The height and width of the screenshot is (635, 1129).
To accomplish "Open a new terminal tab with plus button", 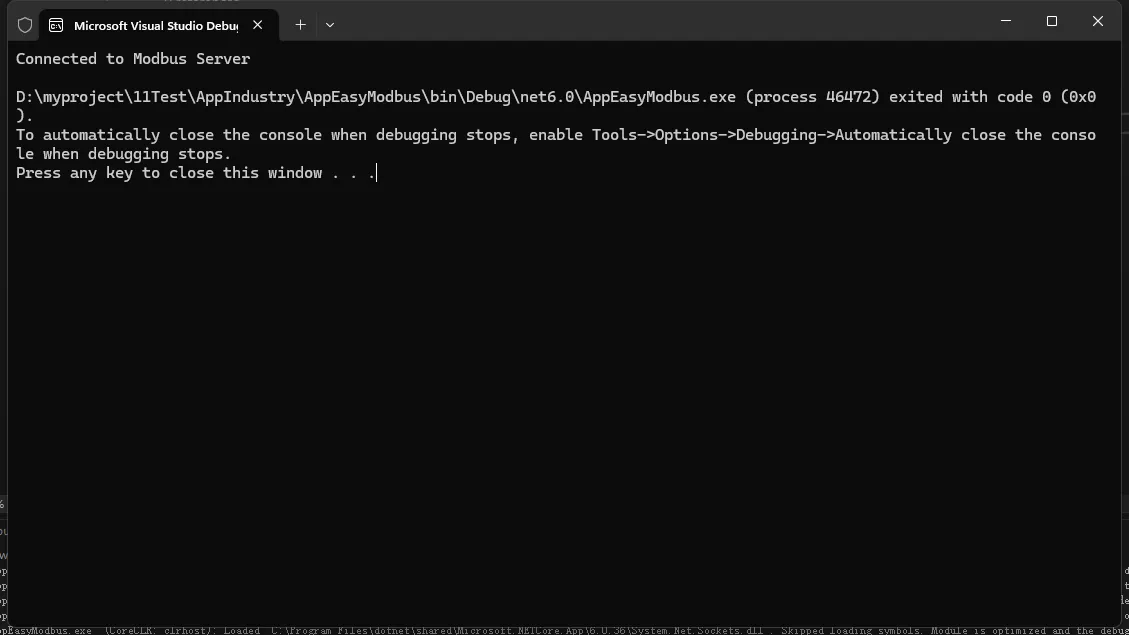I will click(x=300, y=25).
